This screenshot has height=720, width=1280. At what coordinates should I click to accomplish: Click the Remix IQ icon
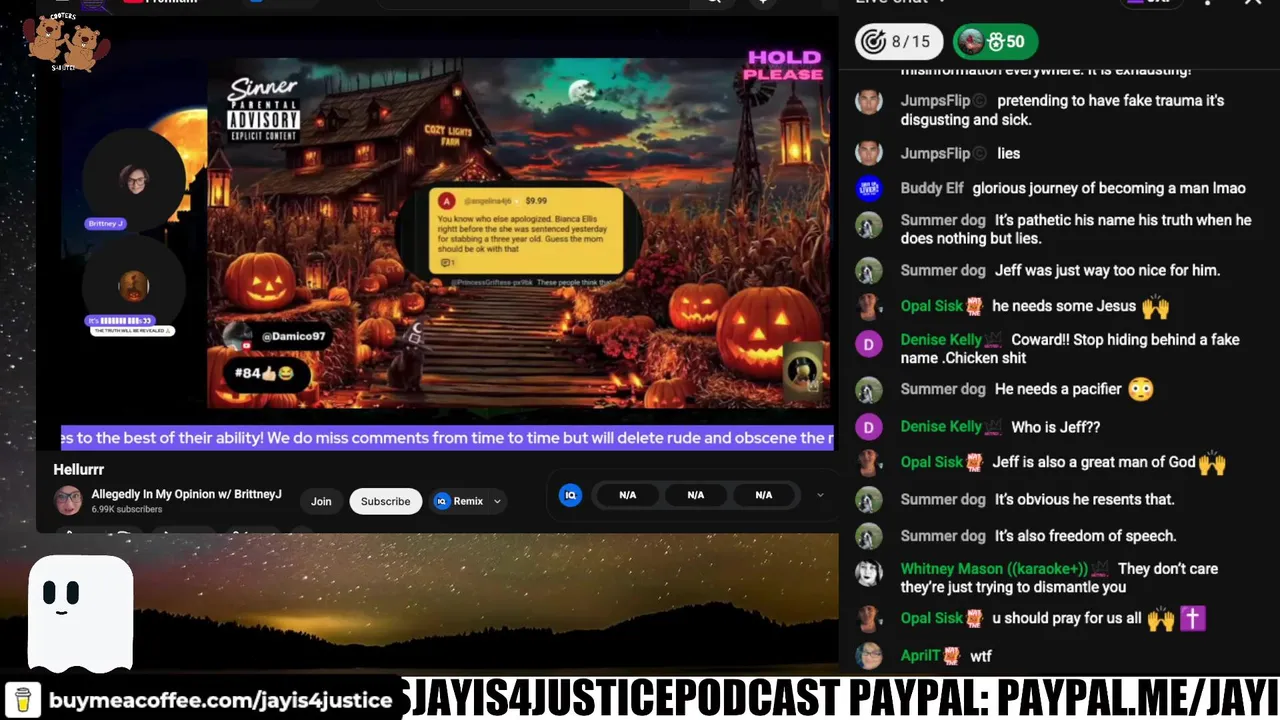pos(442,501)
